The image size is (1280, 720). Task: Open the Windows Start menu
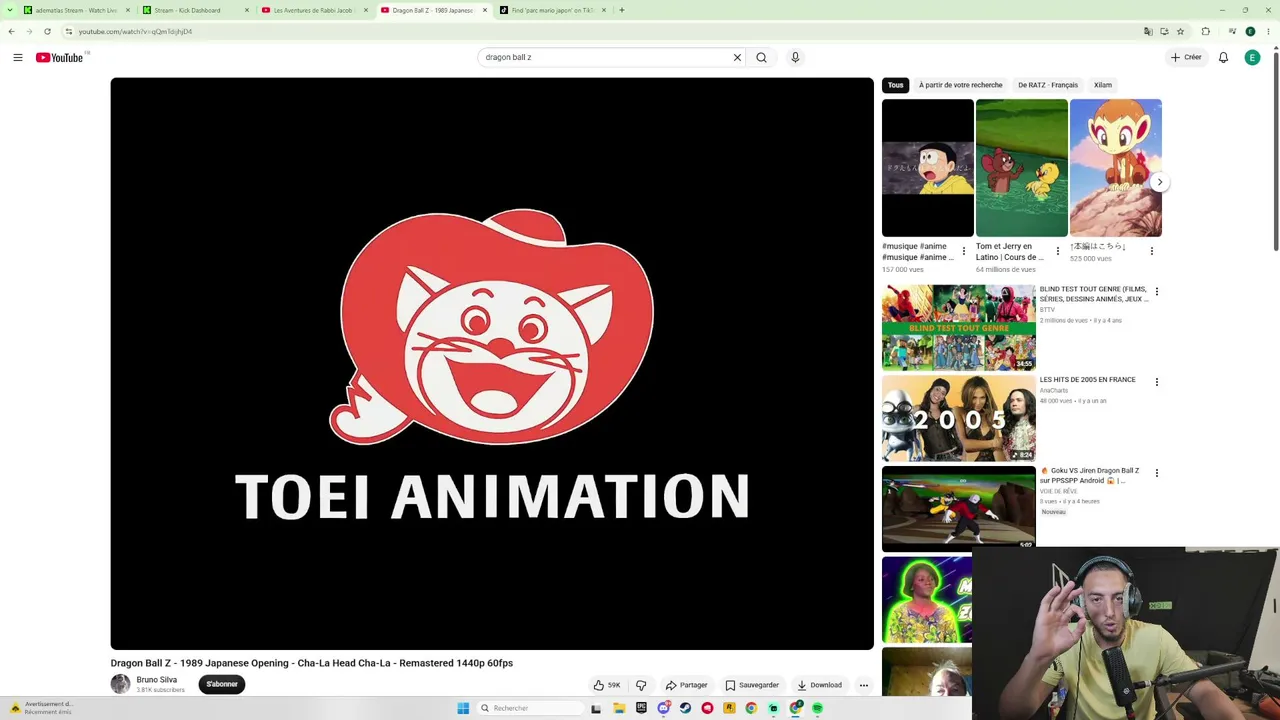coord(463,708)
